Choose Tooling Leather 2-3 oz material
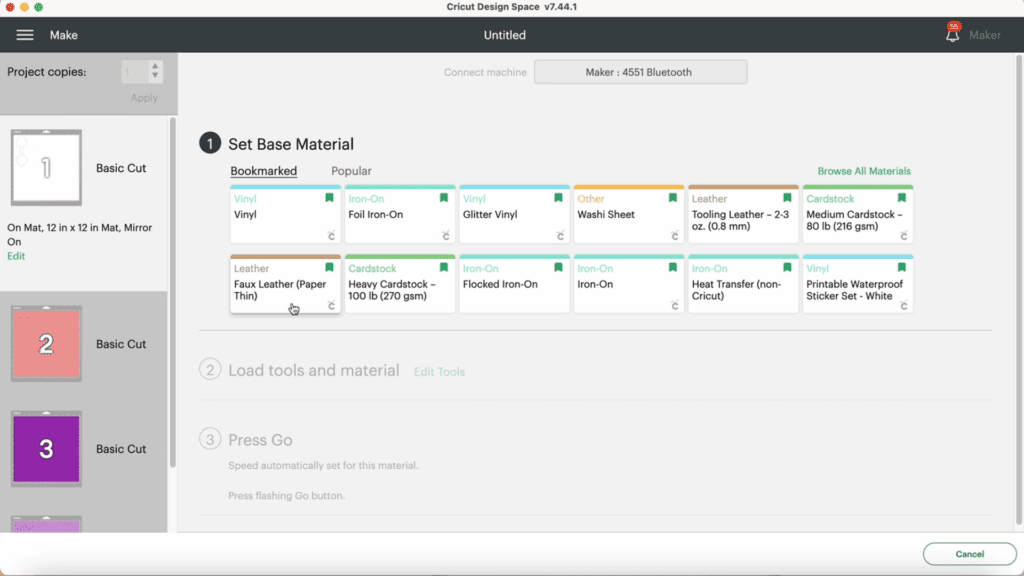 (743, 214)
